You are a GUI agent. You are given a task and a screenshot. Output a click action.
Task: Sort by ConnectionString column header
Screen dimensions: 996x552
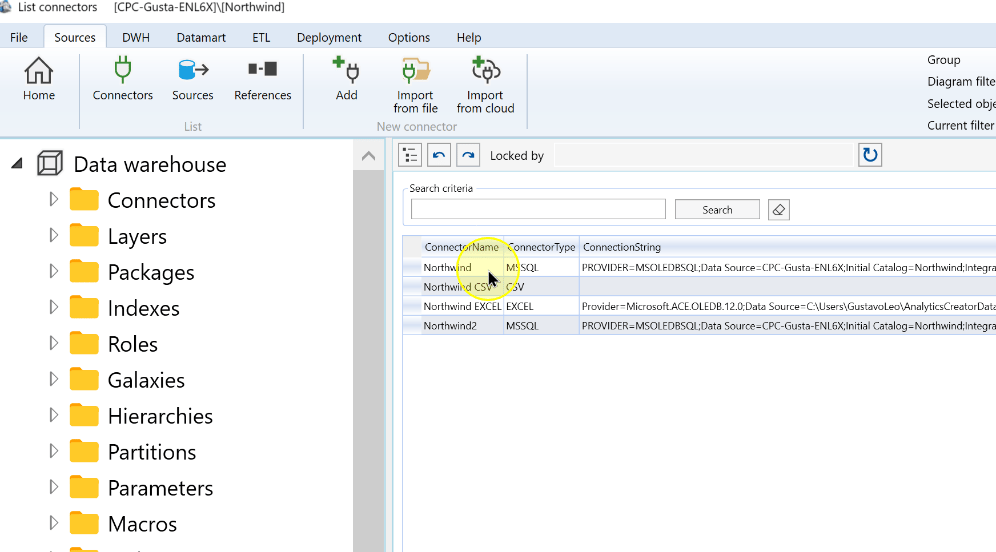[x=788, y=247]
